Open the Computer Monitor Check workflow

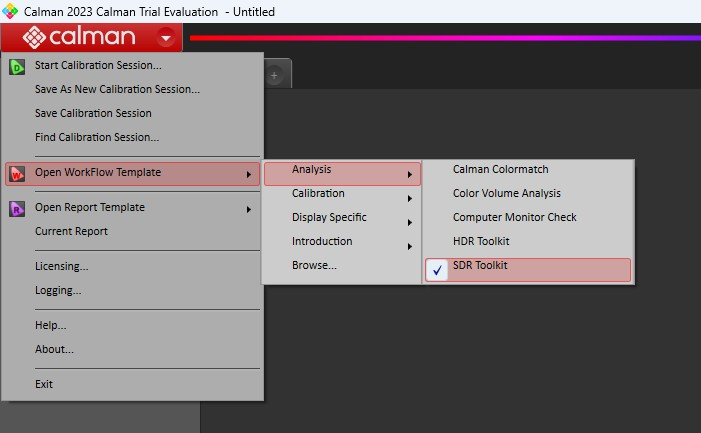coord(515,218)
